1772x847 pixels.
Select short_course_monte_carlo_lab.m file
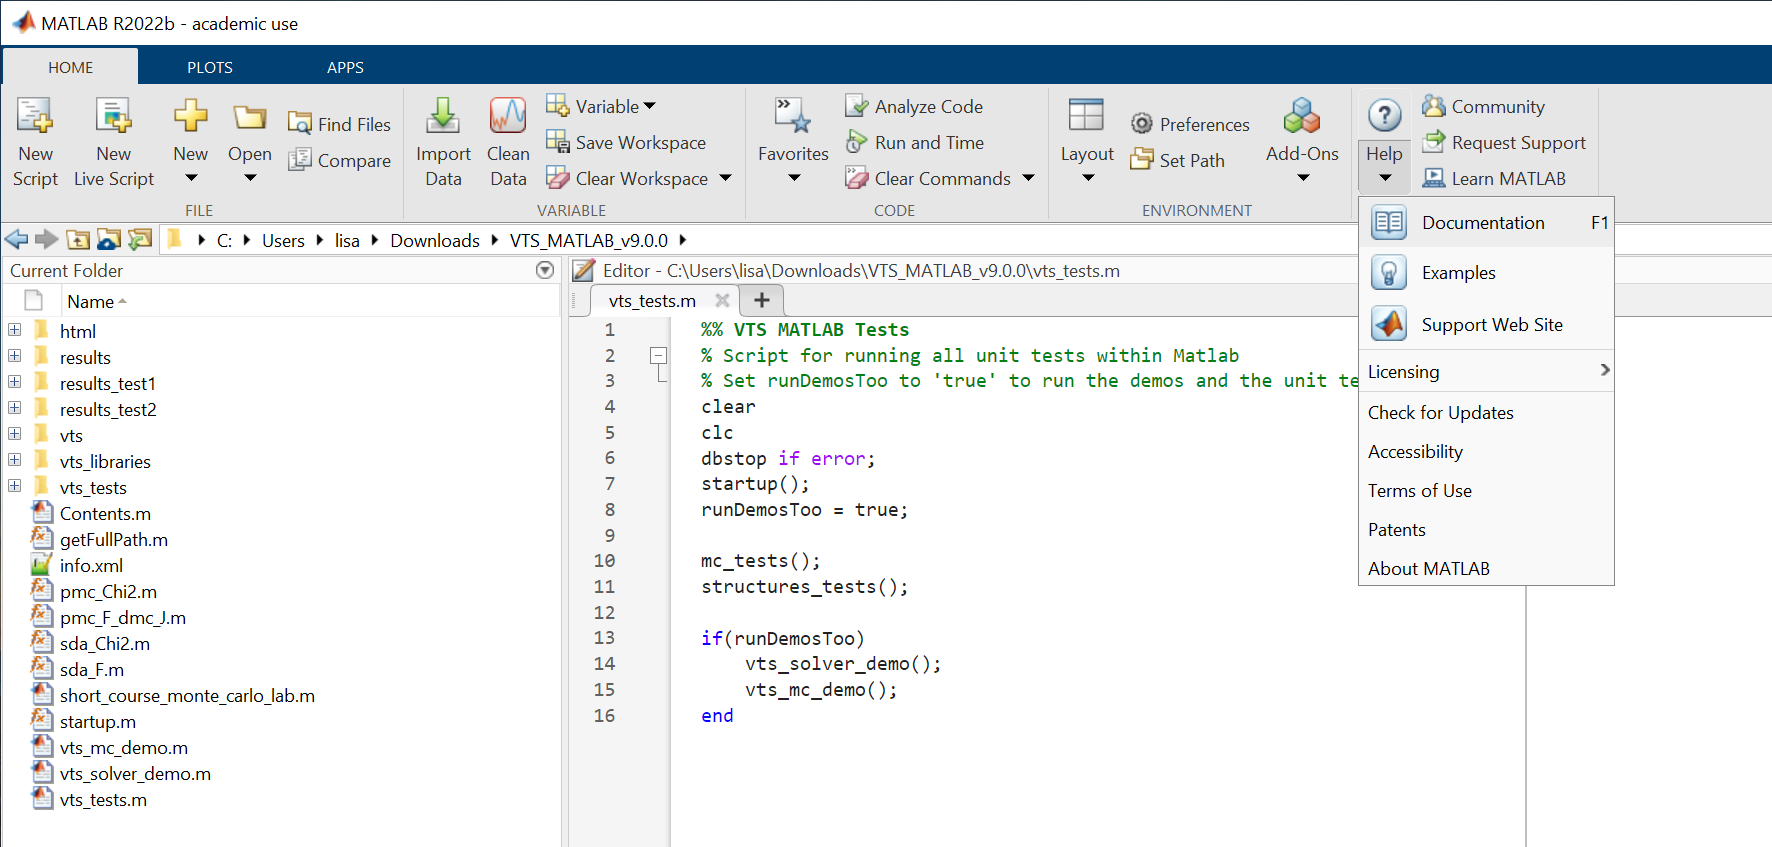coord(187,696)
